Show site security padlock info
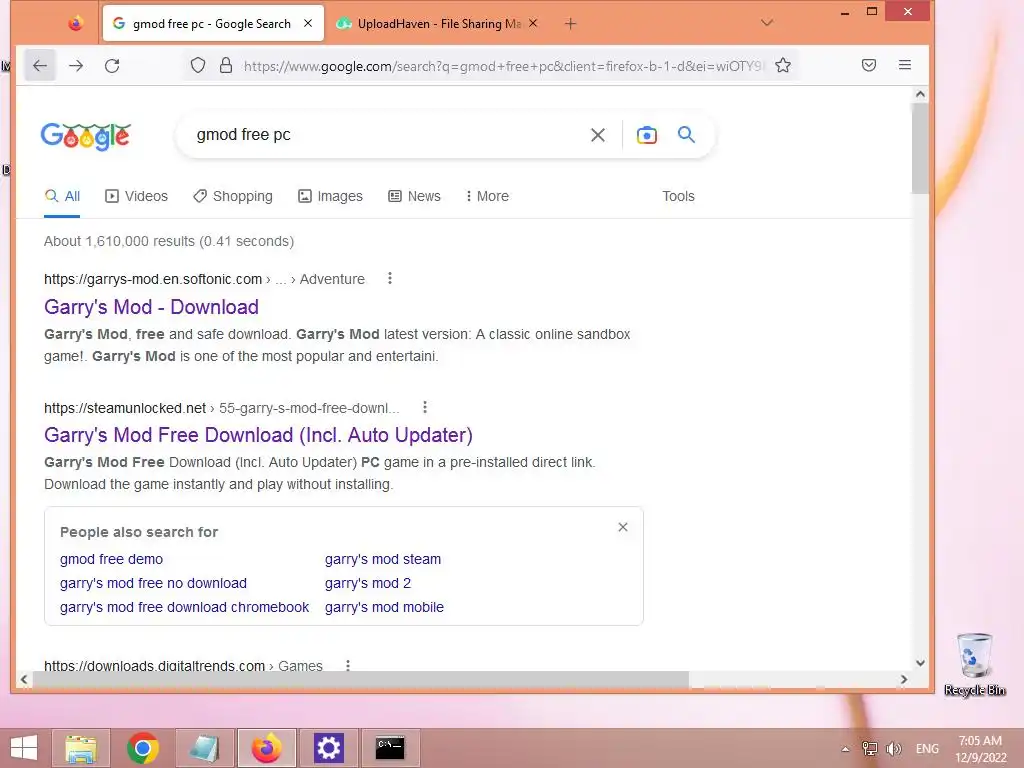Screen dimensions: 1024x768 click(x=226, y=65)
